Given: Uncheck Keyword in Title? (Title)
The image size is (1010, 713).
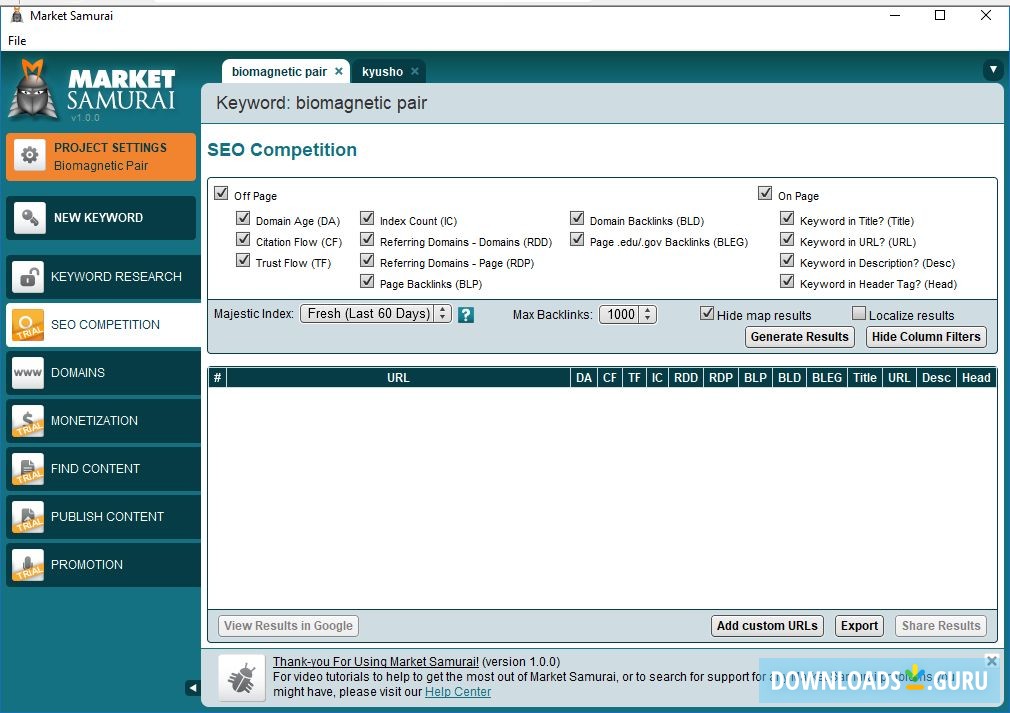Looking at the screenshot, I should click(x=787, y=218).
